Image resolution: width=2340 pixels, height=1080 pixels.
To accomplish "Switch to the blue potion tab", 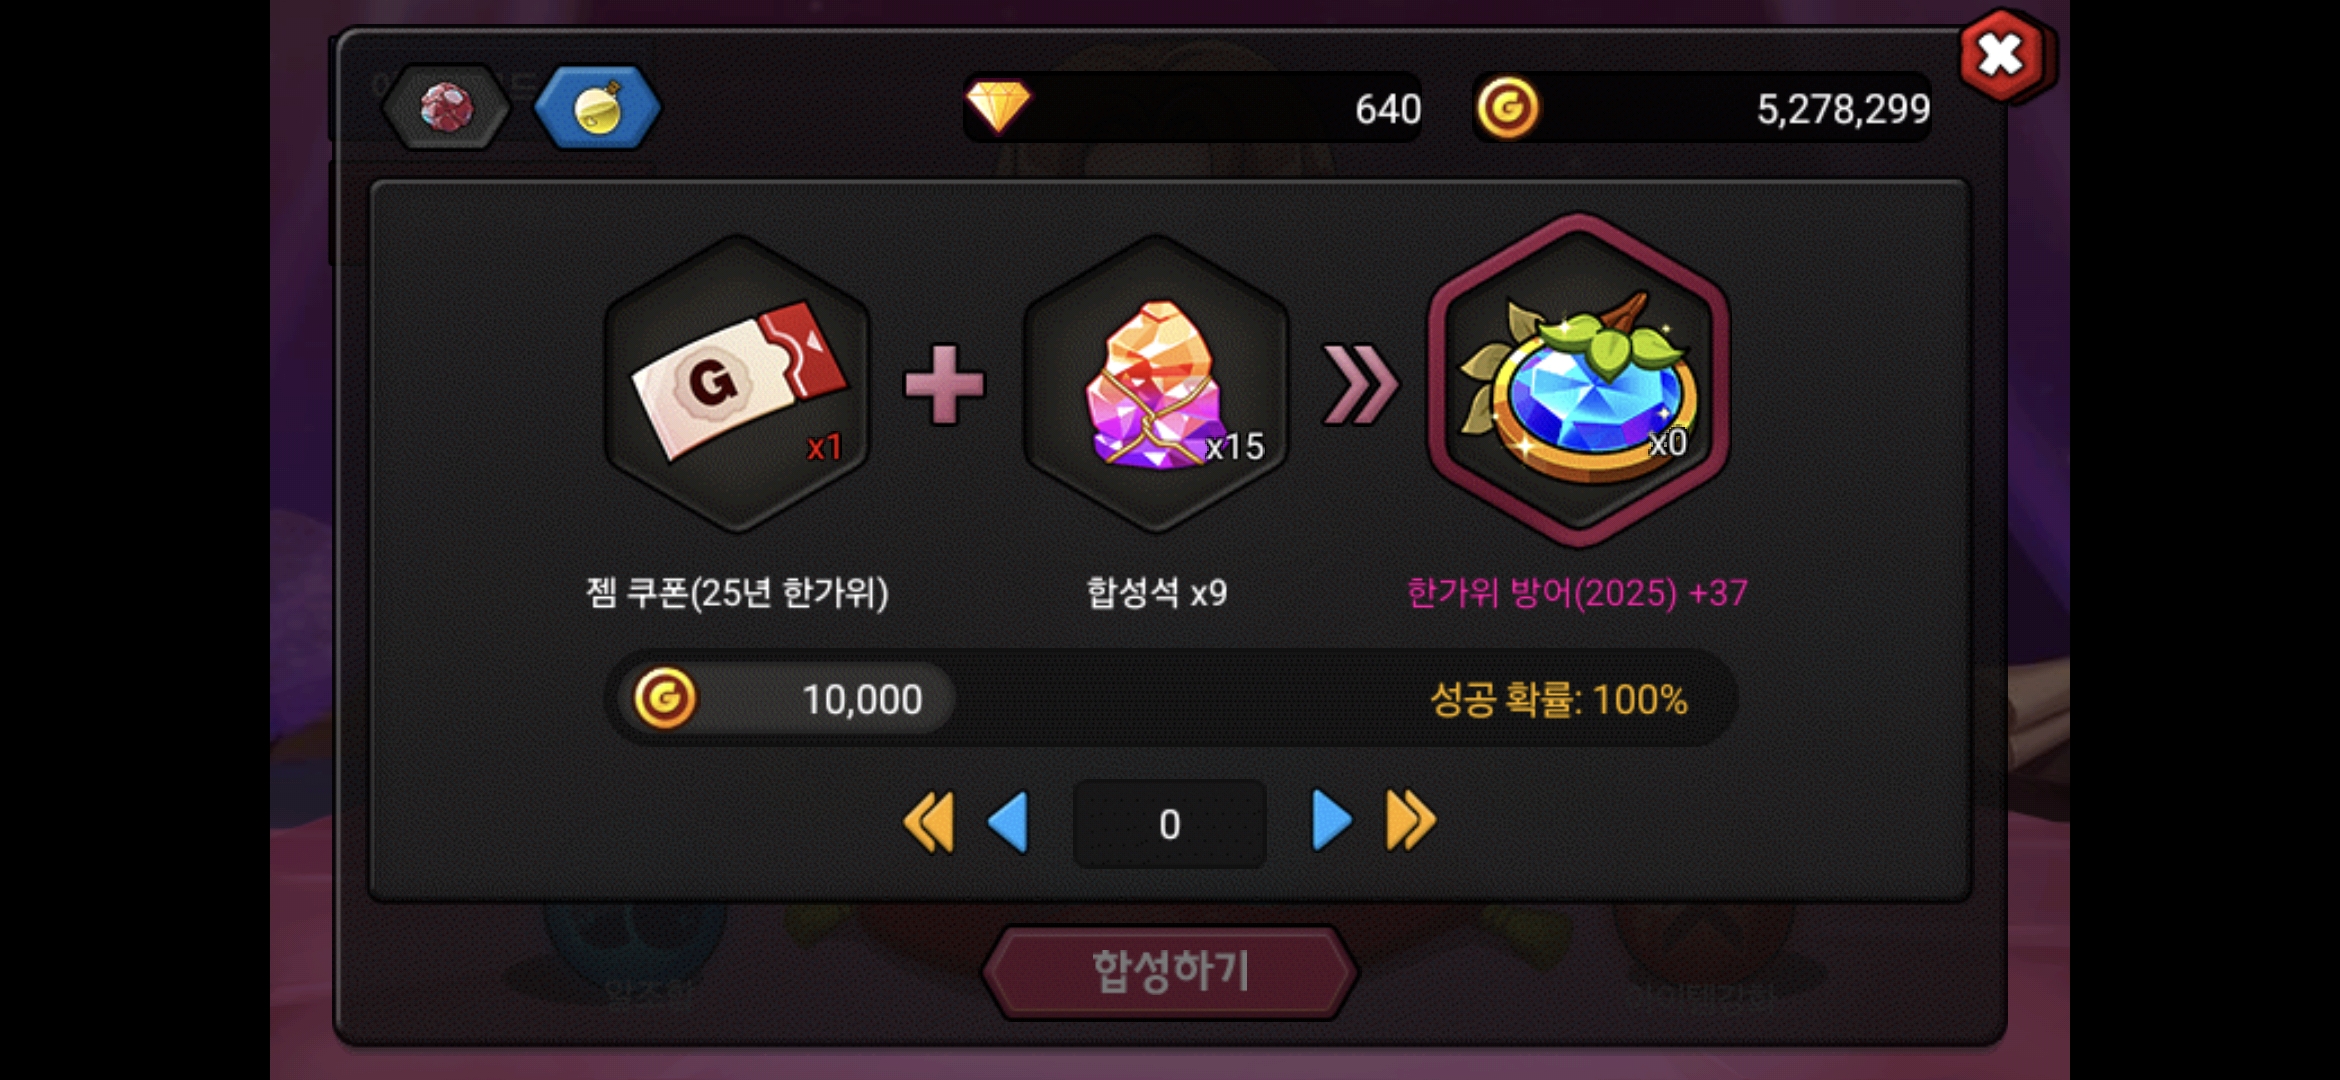I will pyautogui.click(x=597, y=107).
